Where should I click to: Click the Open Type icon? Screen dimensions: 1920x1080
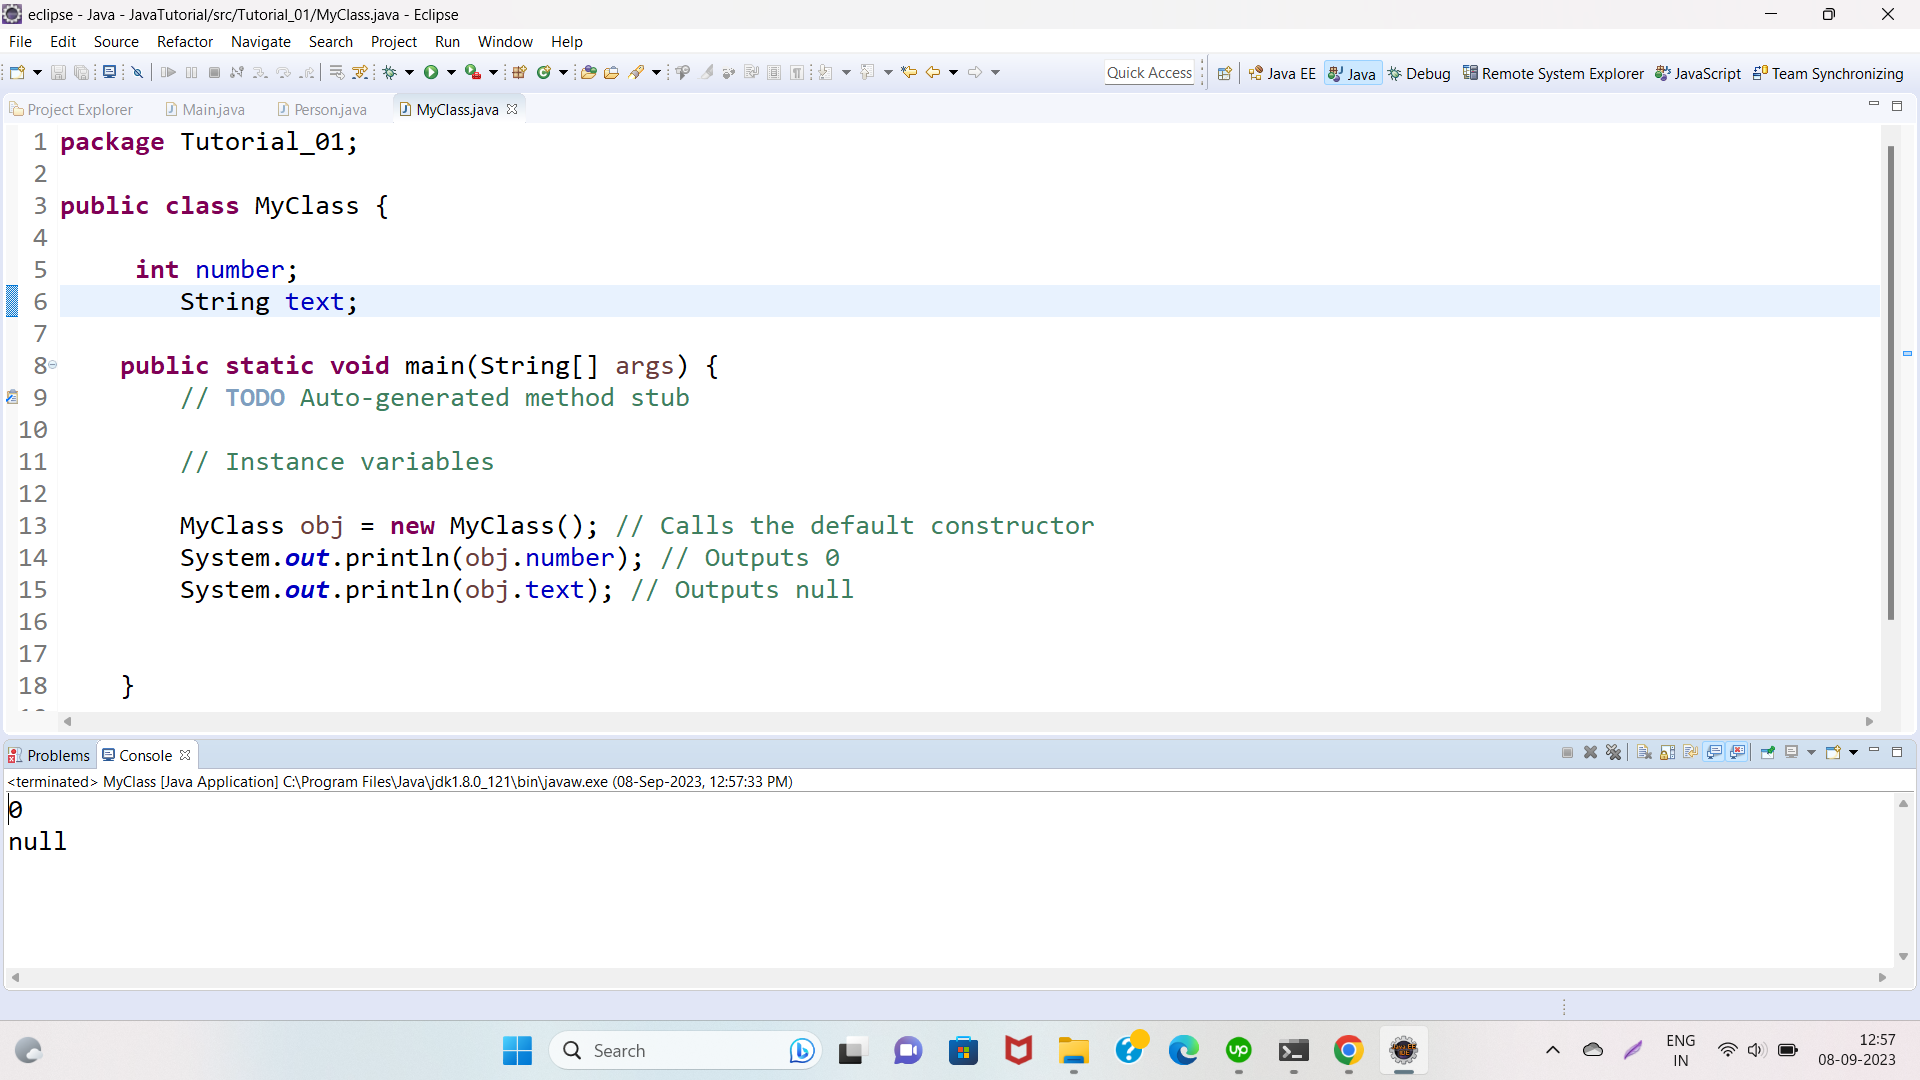[x=588, y=72]
